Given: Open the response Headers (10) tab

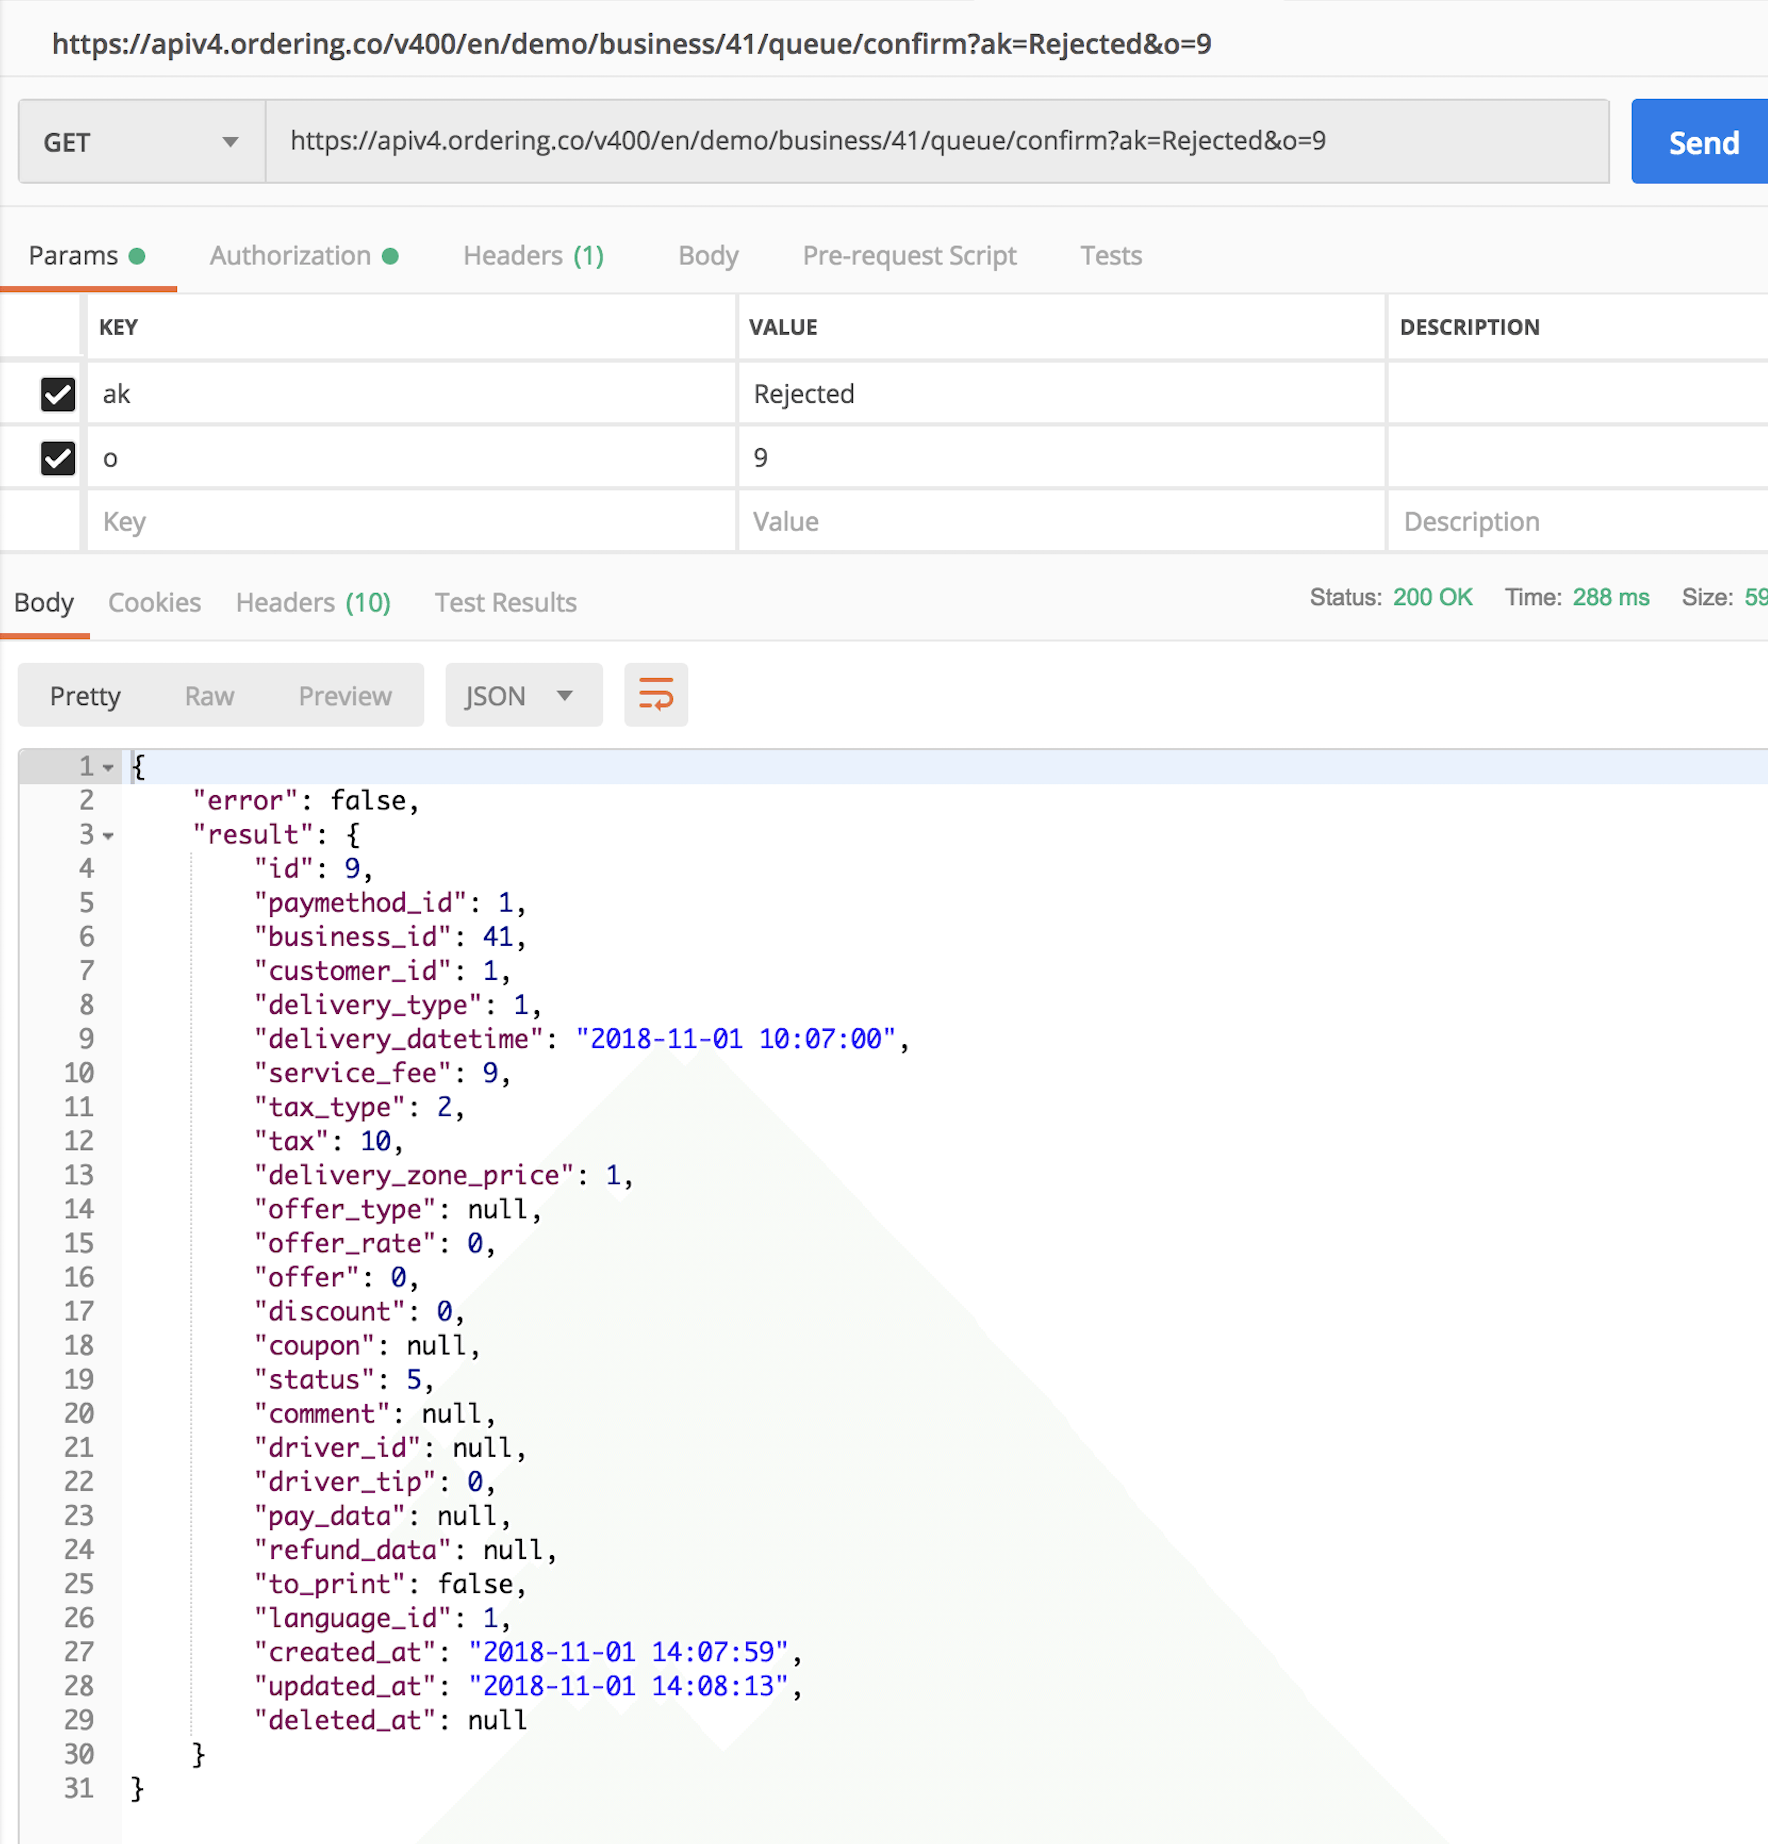Looking at the screenshot, I should click(x=313, y=603).
